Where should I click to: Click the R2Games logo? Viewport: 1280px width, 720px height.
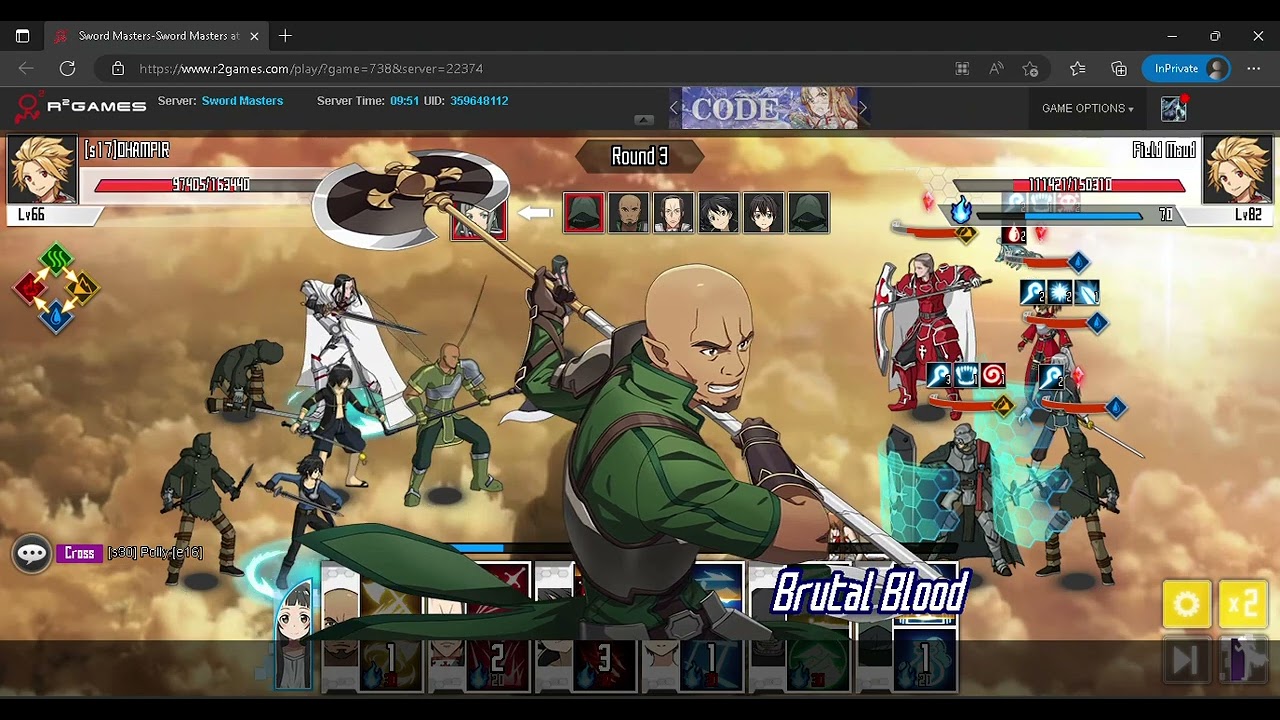pos(80,105)
